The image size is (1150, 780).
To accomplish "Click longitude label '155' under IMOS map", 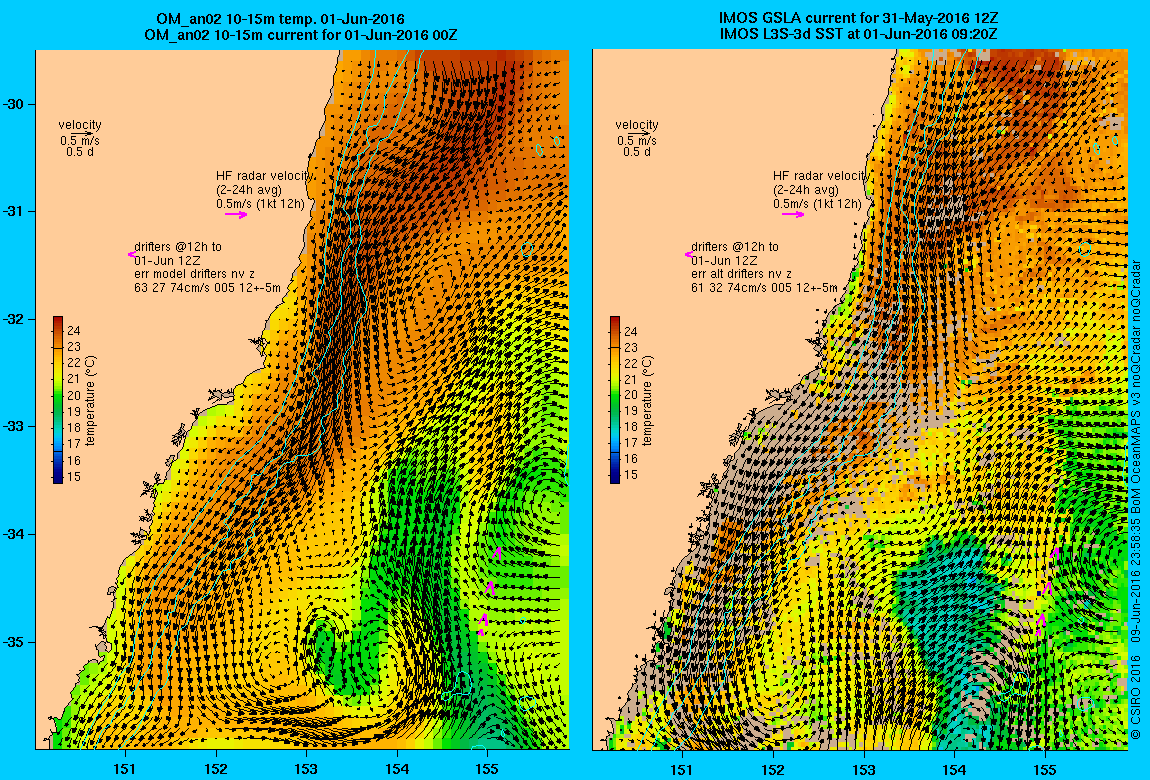I will coord(1044,769).
